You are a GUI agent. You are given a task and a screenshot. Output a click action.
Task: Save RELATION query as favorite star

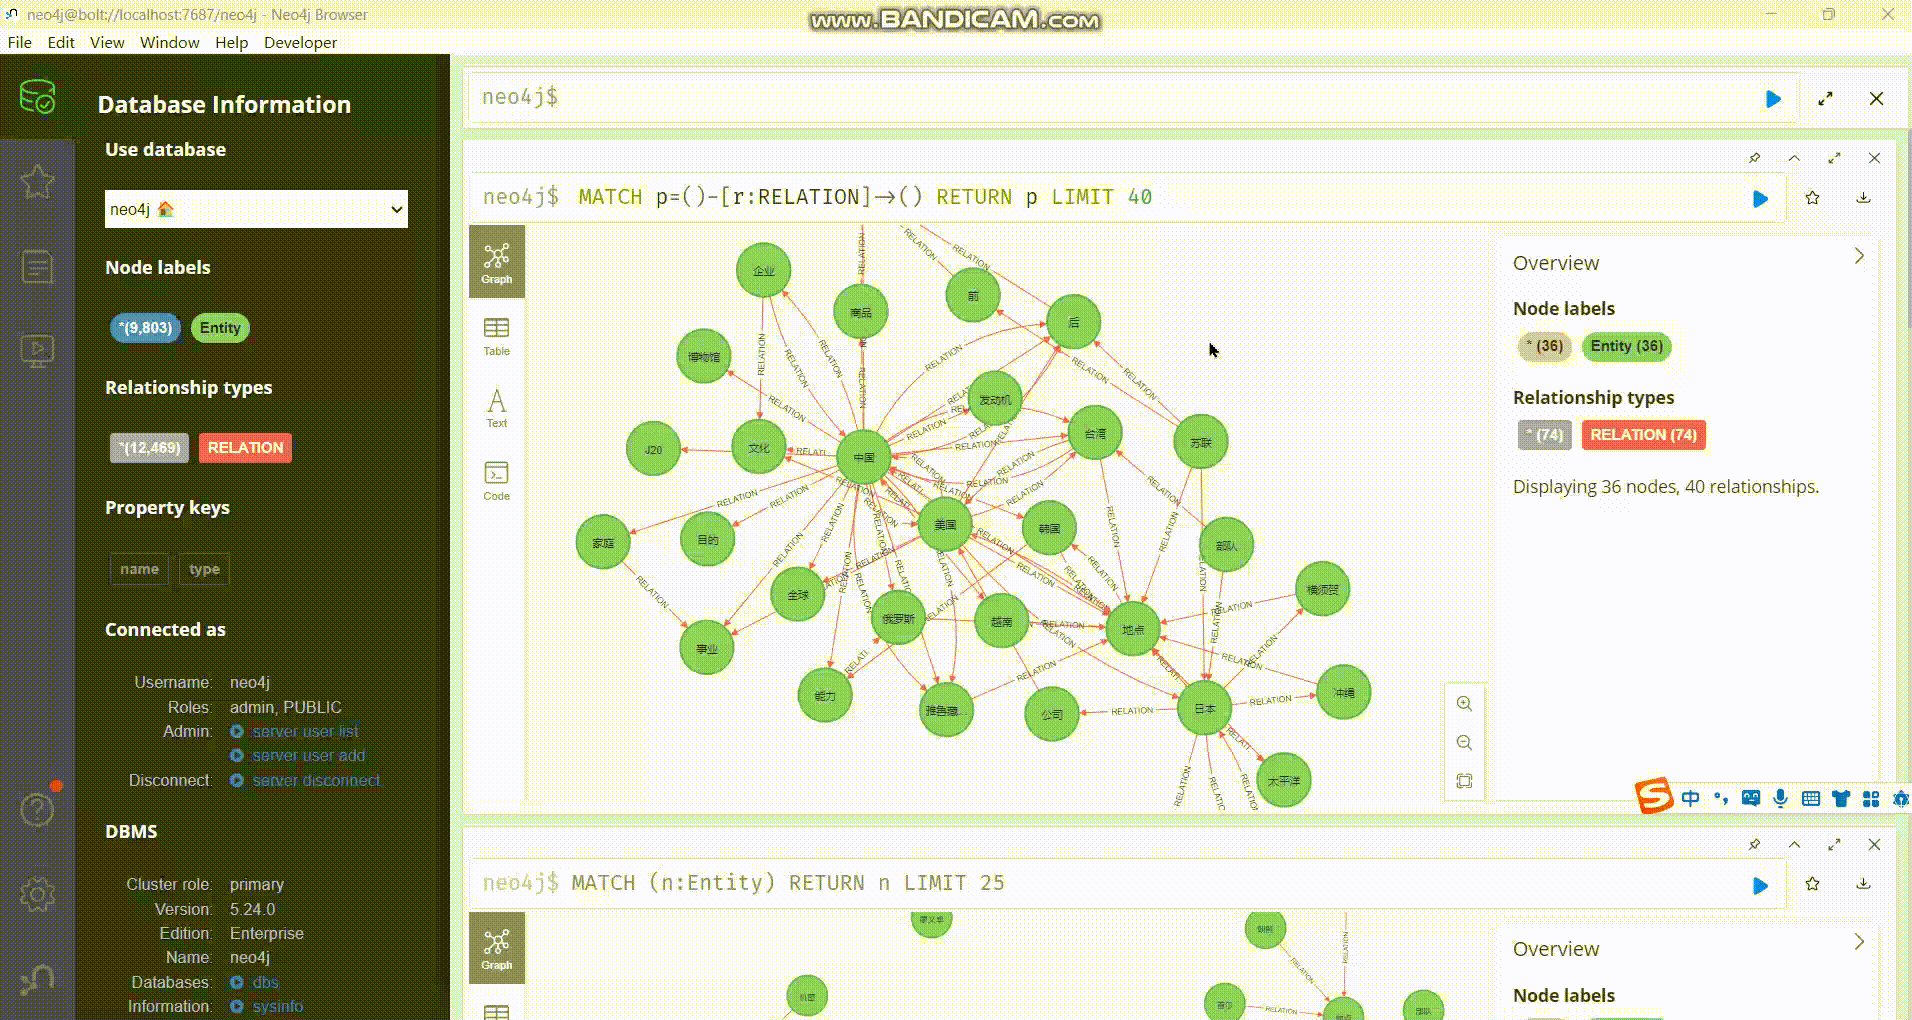coord(1812,198)
